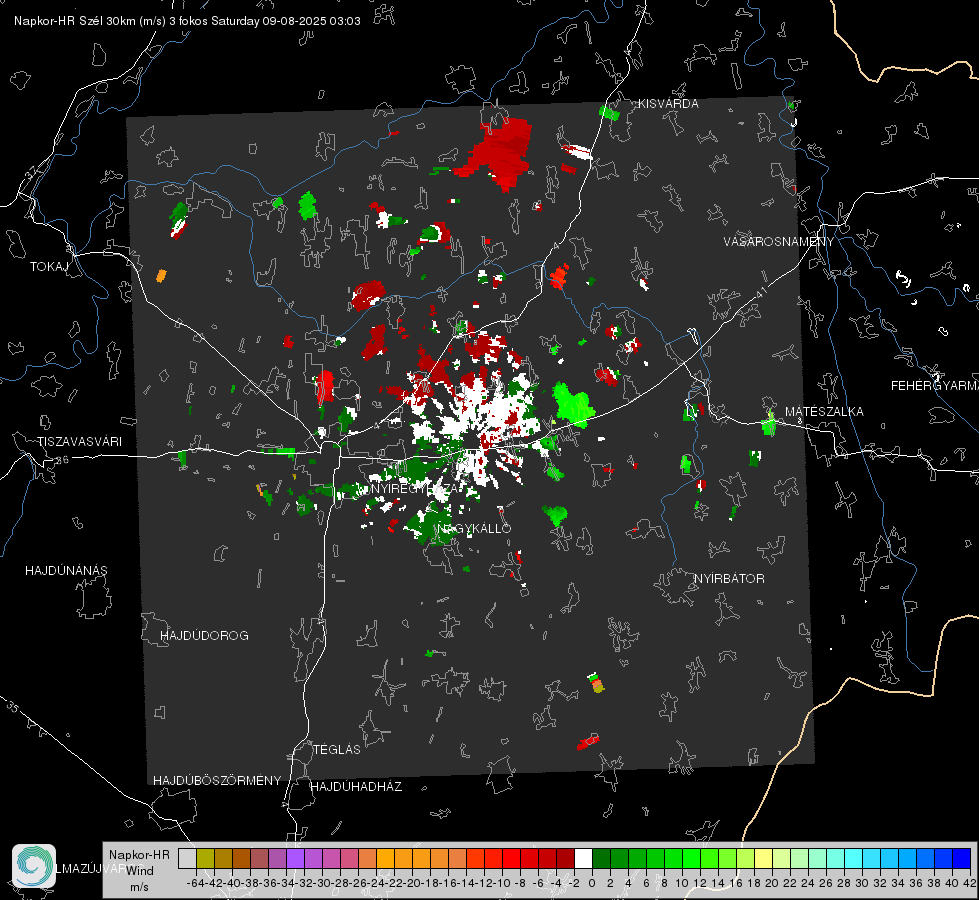This screenshot has width=979, height=900.
Task: Click the swirl logo icon beside the legend
Action: pyautogui.click(x=34, y=866)
